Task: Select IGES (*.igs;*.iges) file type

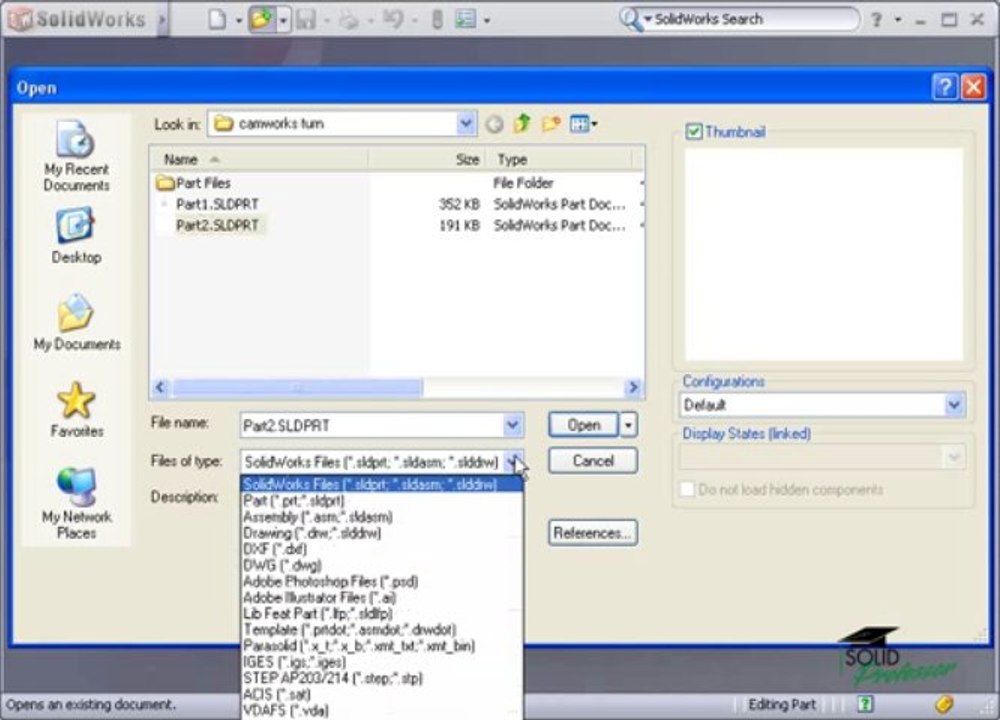Action: pos(381,662)
